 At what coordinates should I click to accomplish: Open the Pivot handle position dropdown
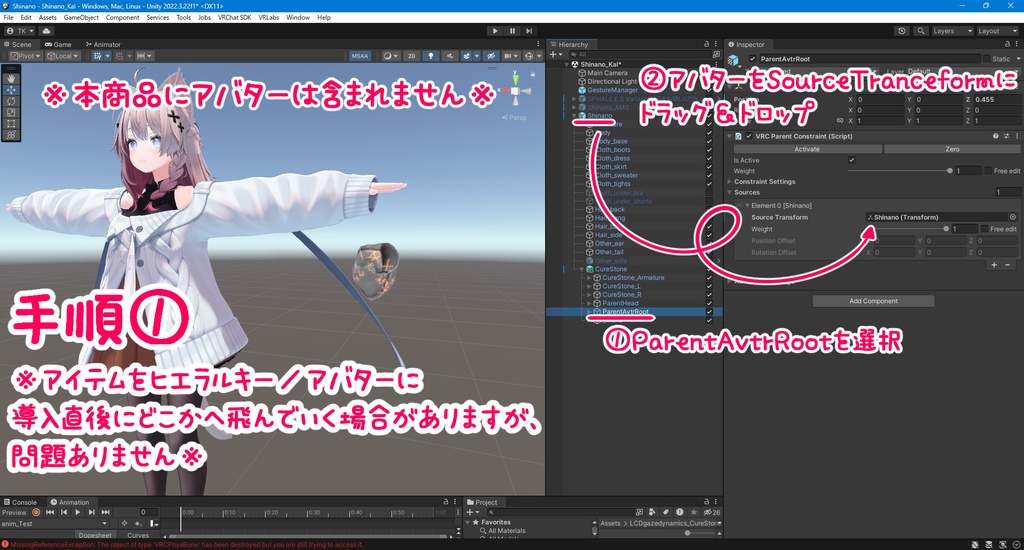tap(25, 56)
